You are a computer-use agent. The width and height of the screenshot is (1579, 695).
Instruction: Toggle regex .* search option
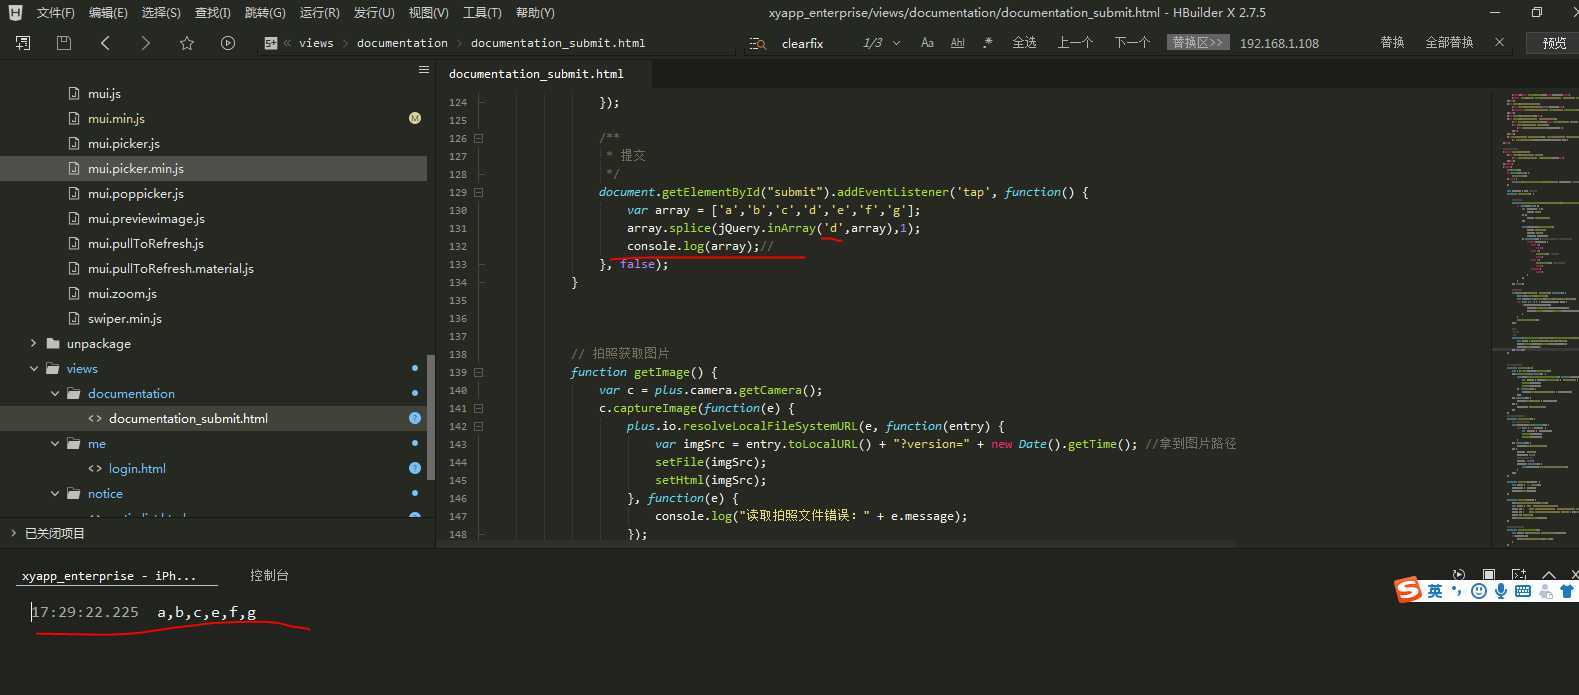(x=988, y=43)
